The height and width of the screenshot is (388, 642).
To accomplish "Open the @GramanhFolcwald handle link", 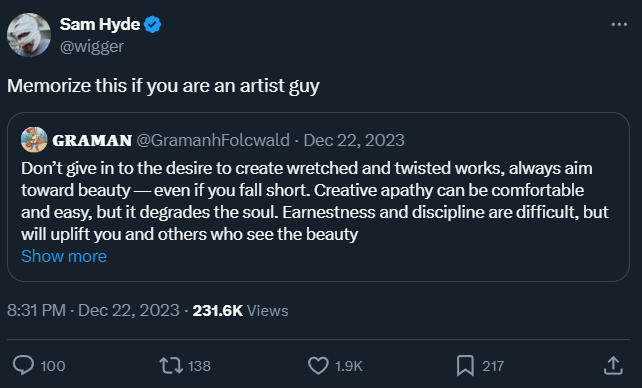I will 213,140.
